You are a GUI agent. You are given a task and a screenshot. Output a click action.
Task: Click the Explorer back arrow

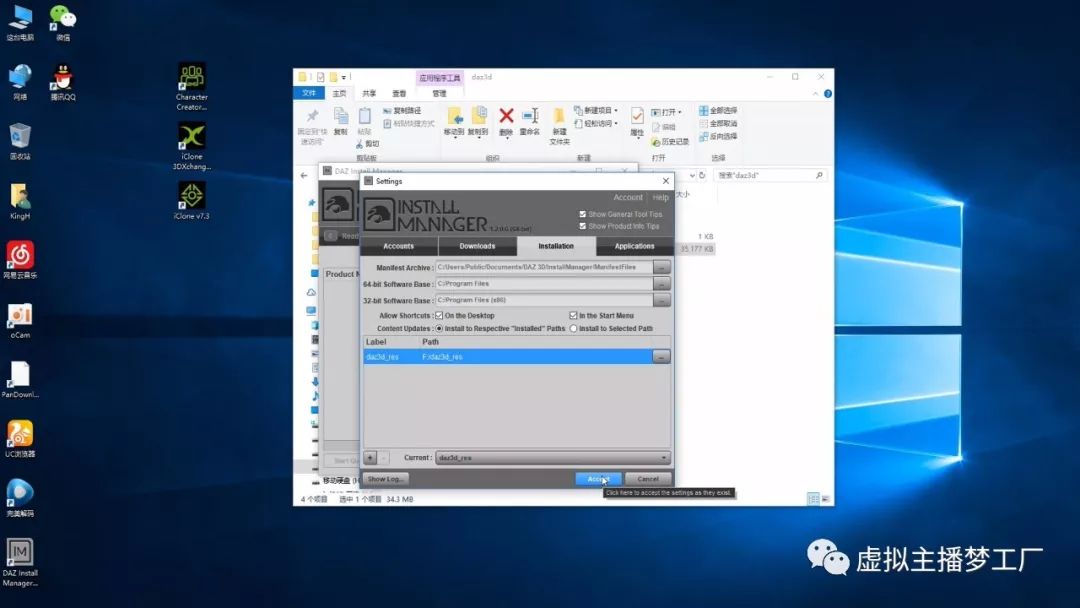pyautogui.click(x=304, y=176)
